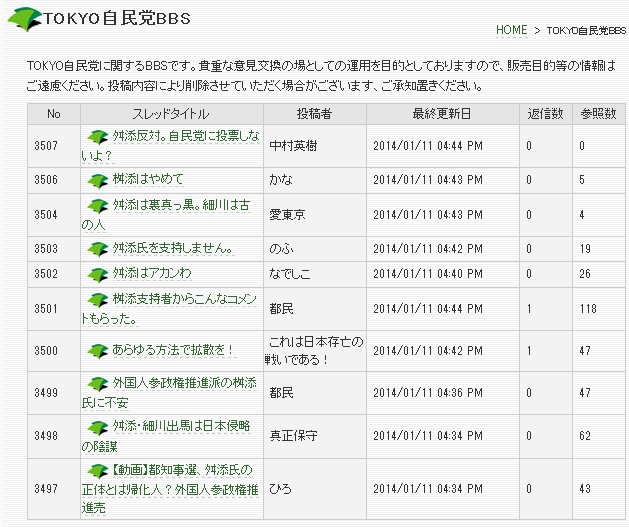This screenshot has height=527, width=629.
Task: Click the thread icon beside the 【動画】 thread
Action: [x=97, y=471]
